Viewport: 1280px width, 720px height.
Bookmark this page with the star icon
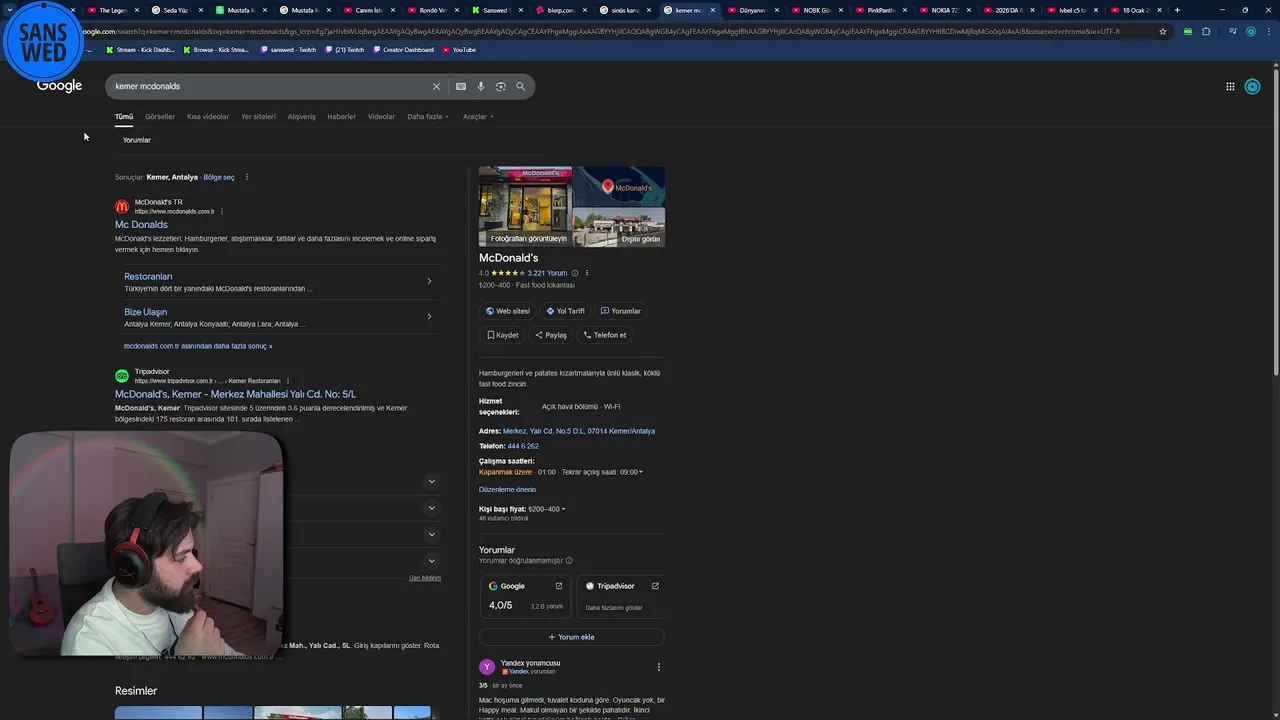(1163, 31)
